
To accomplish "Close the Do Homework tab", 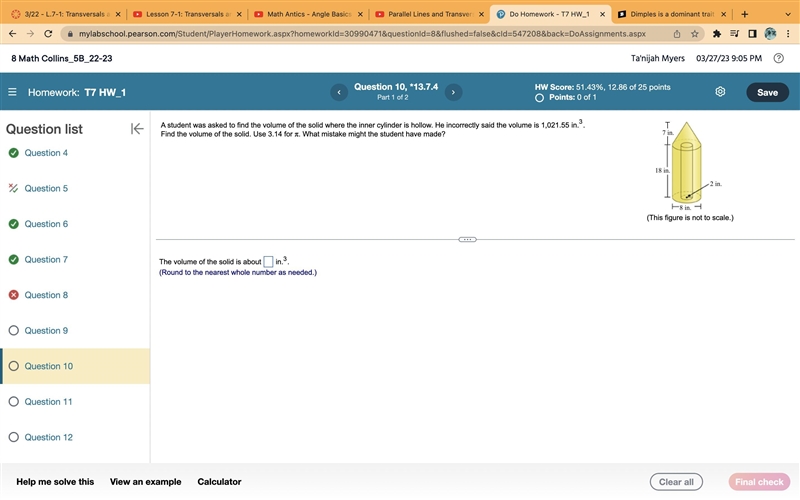I will pyautogui.click(x=602, y=14).
